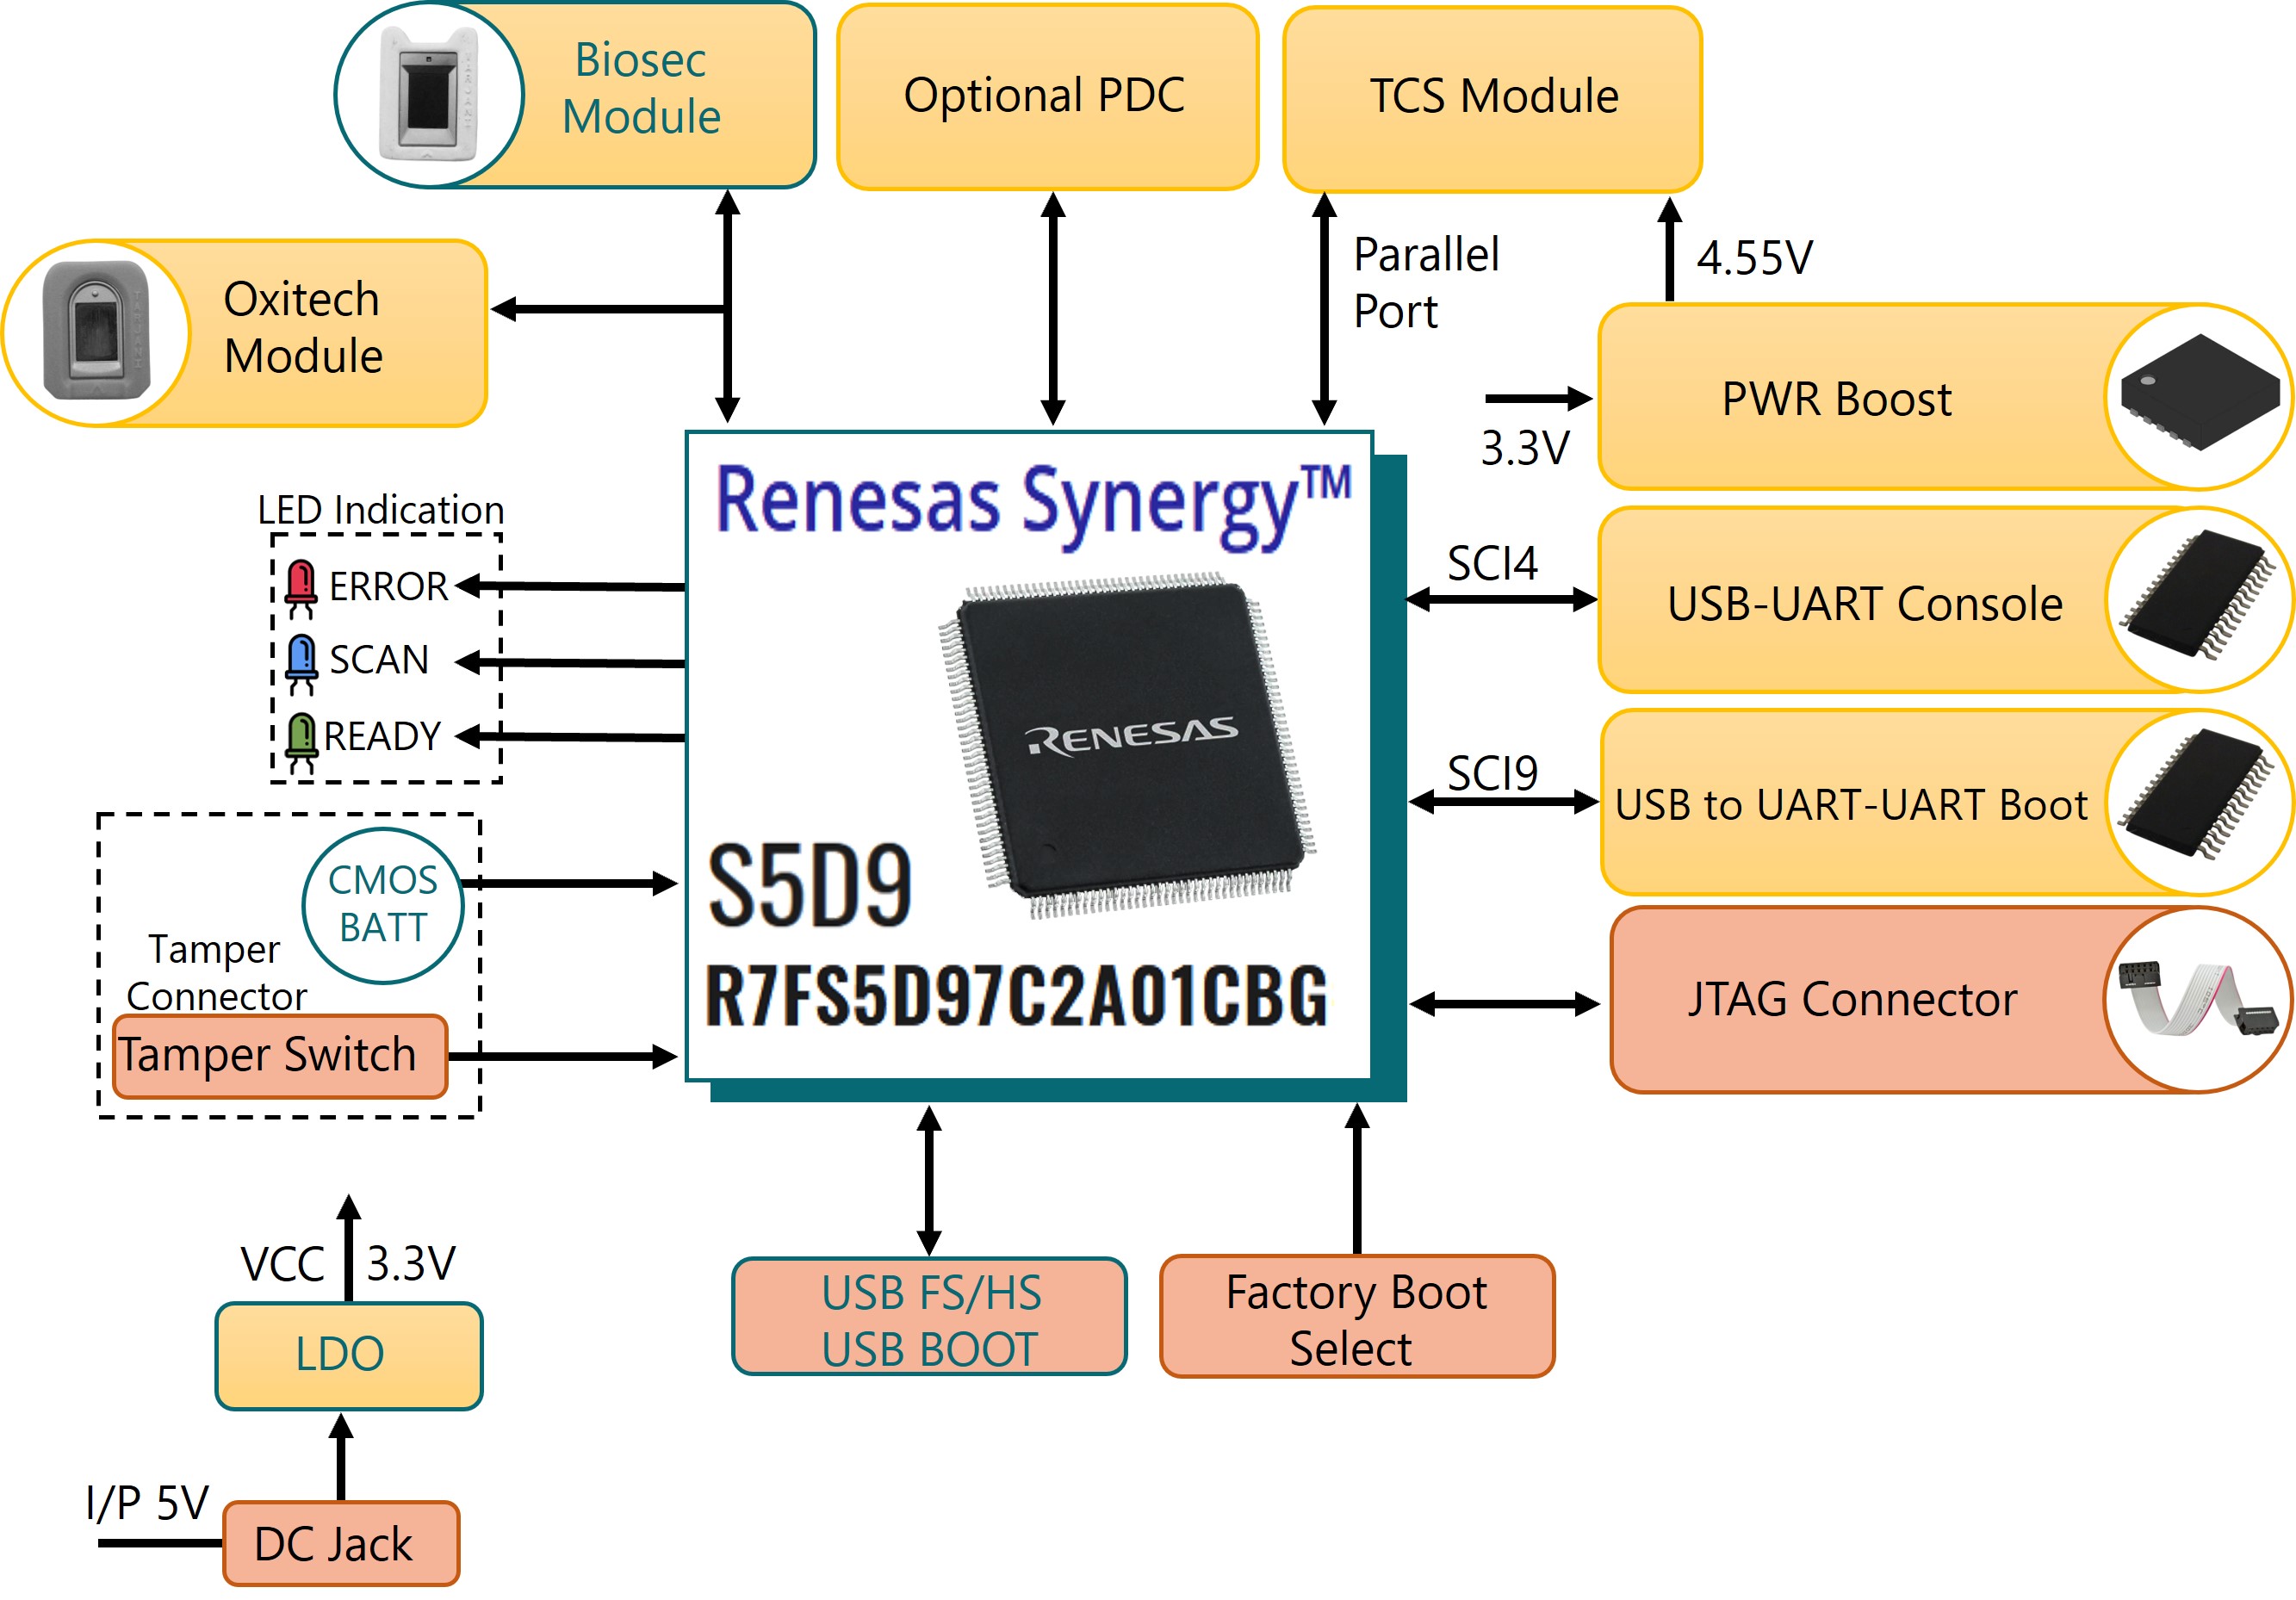Click the READY text label
Image resolution: width=2296 pixels, height=1600 pixels.
[x=382, y=737]
